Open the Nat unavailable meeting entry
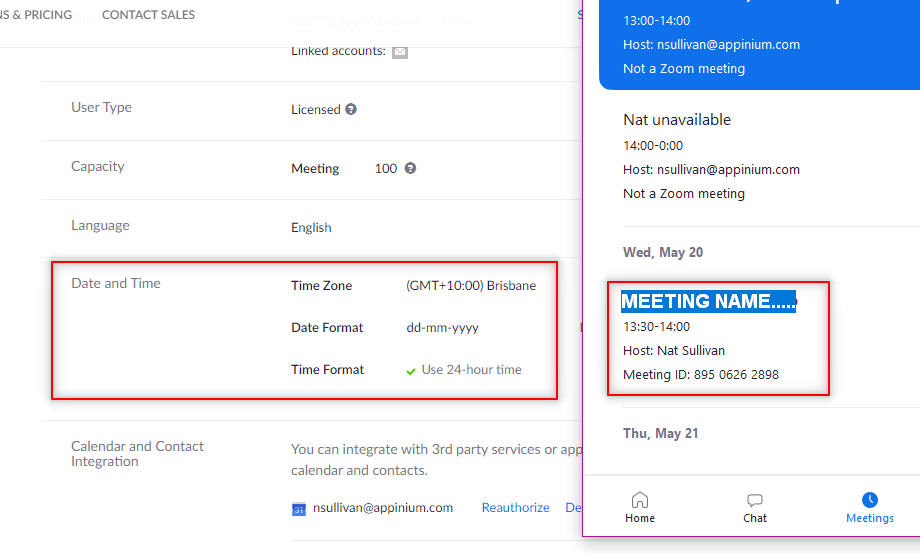The image size is (920, 553). click(x=677, y=120)
